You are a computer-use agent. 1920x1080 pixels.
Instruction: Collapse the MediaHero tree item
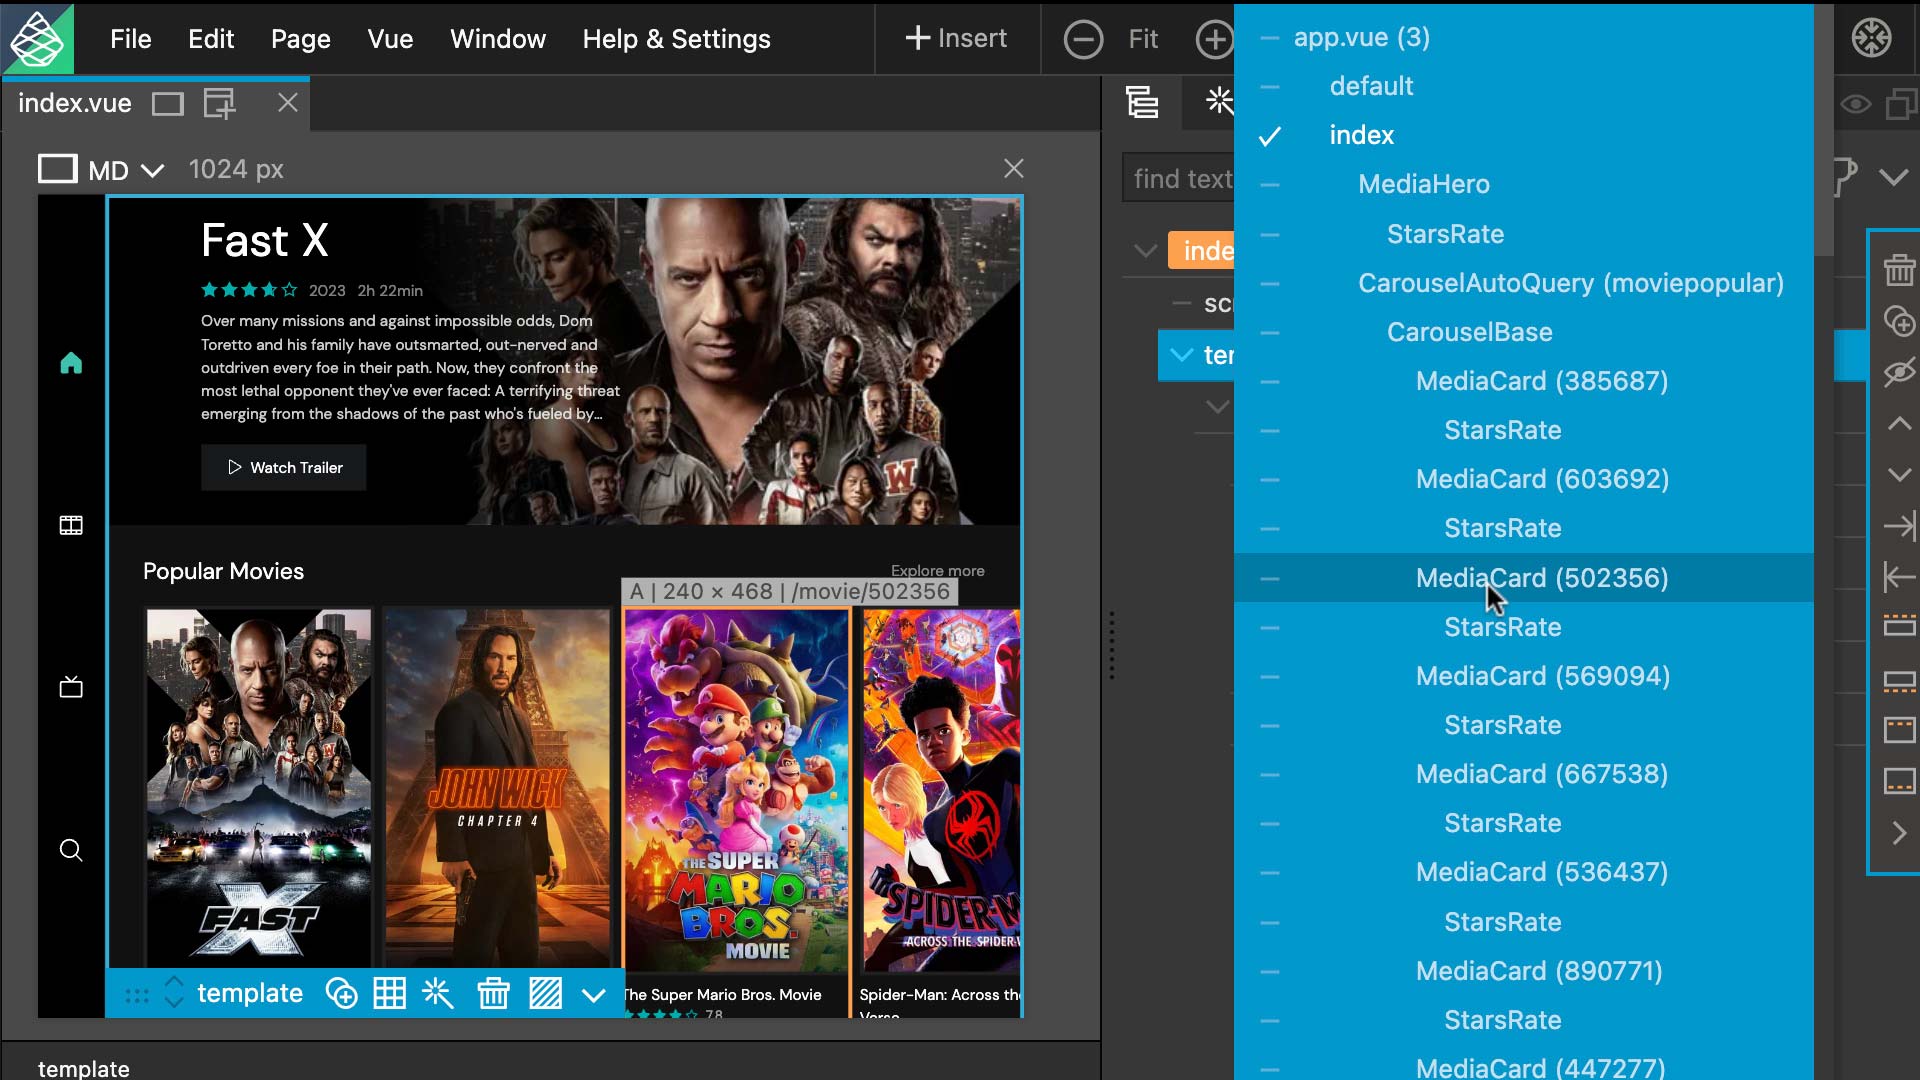pyautogui.click(x=1270, y=185)
